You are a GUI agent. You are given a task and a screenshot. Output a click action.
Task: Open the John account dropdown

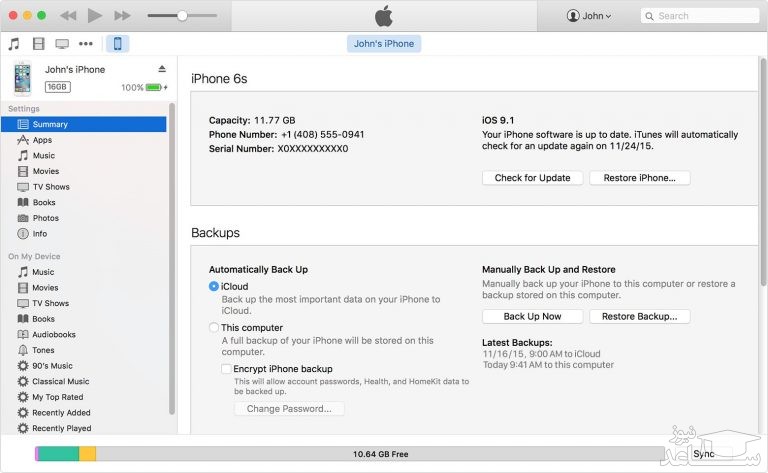(589, 16)
